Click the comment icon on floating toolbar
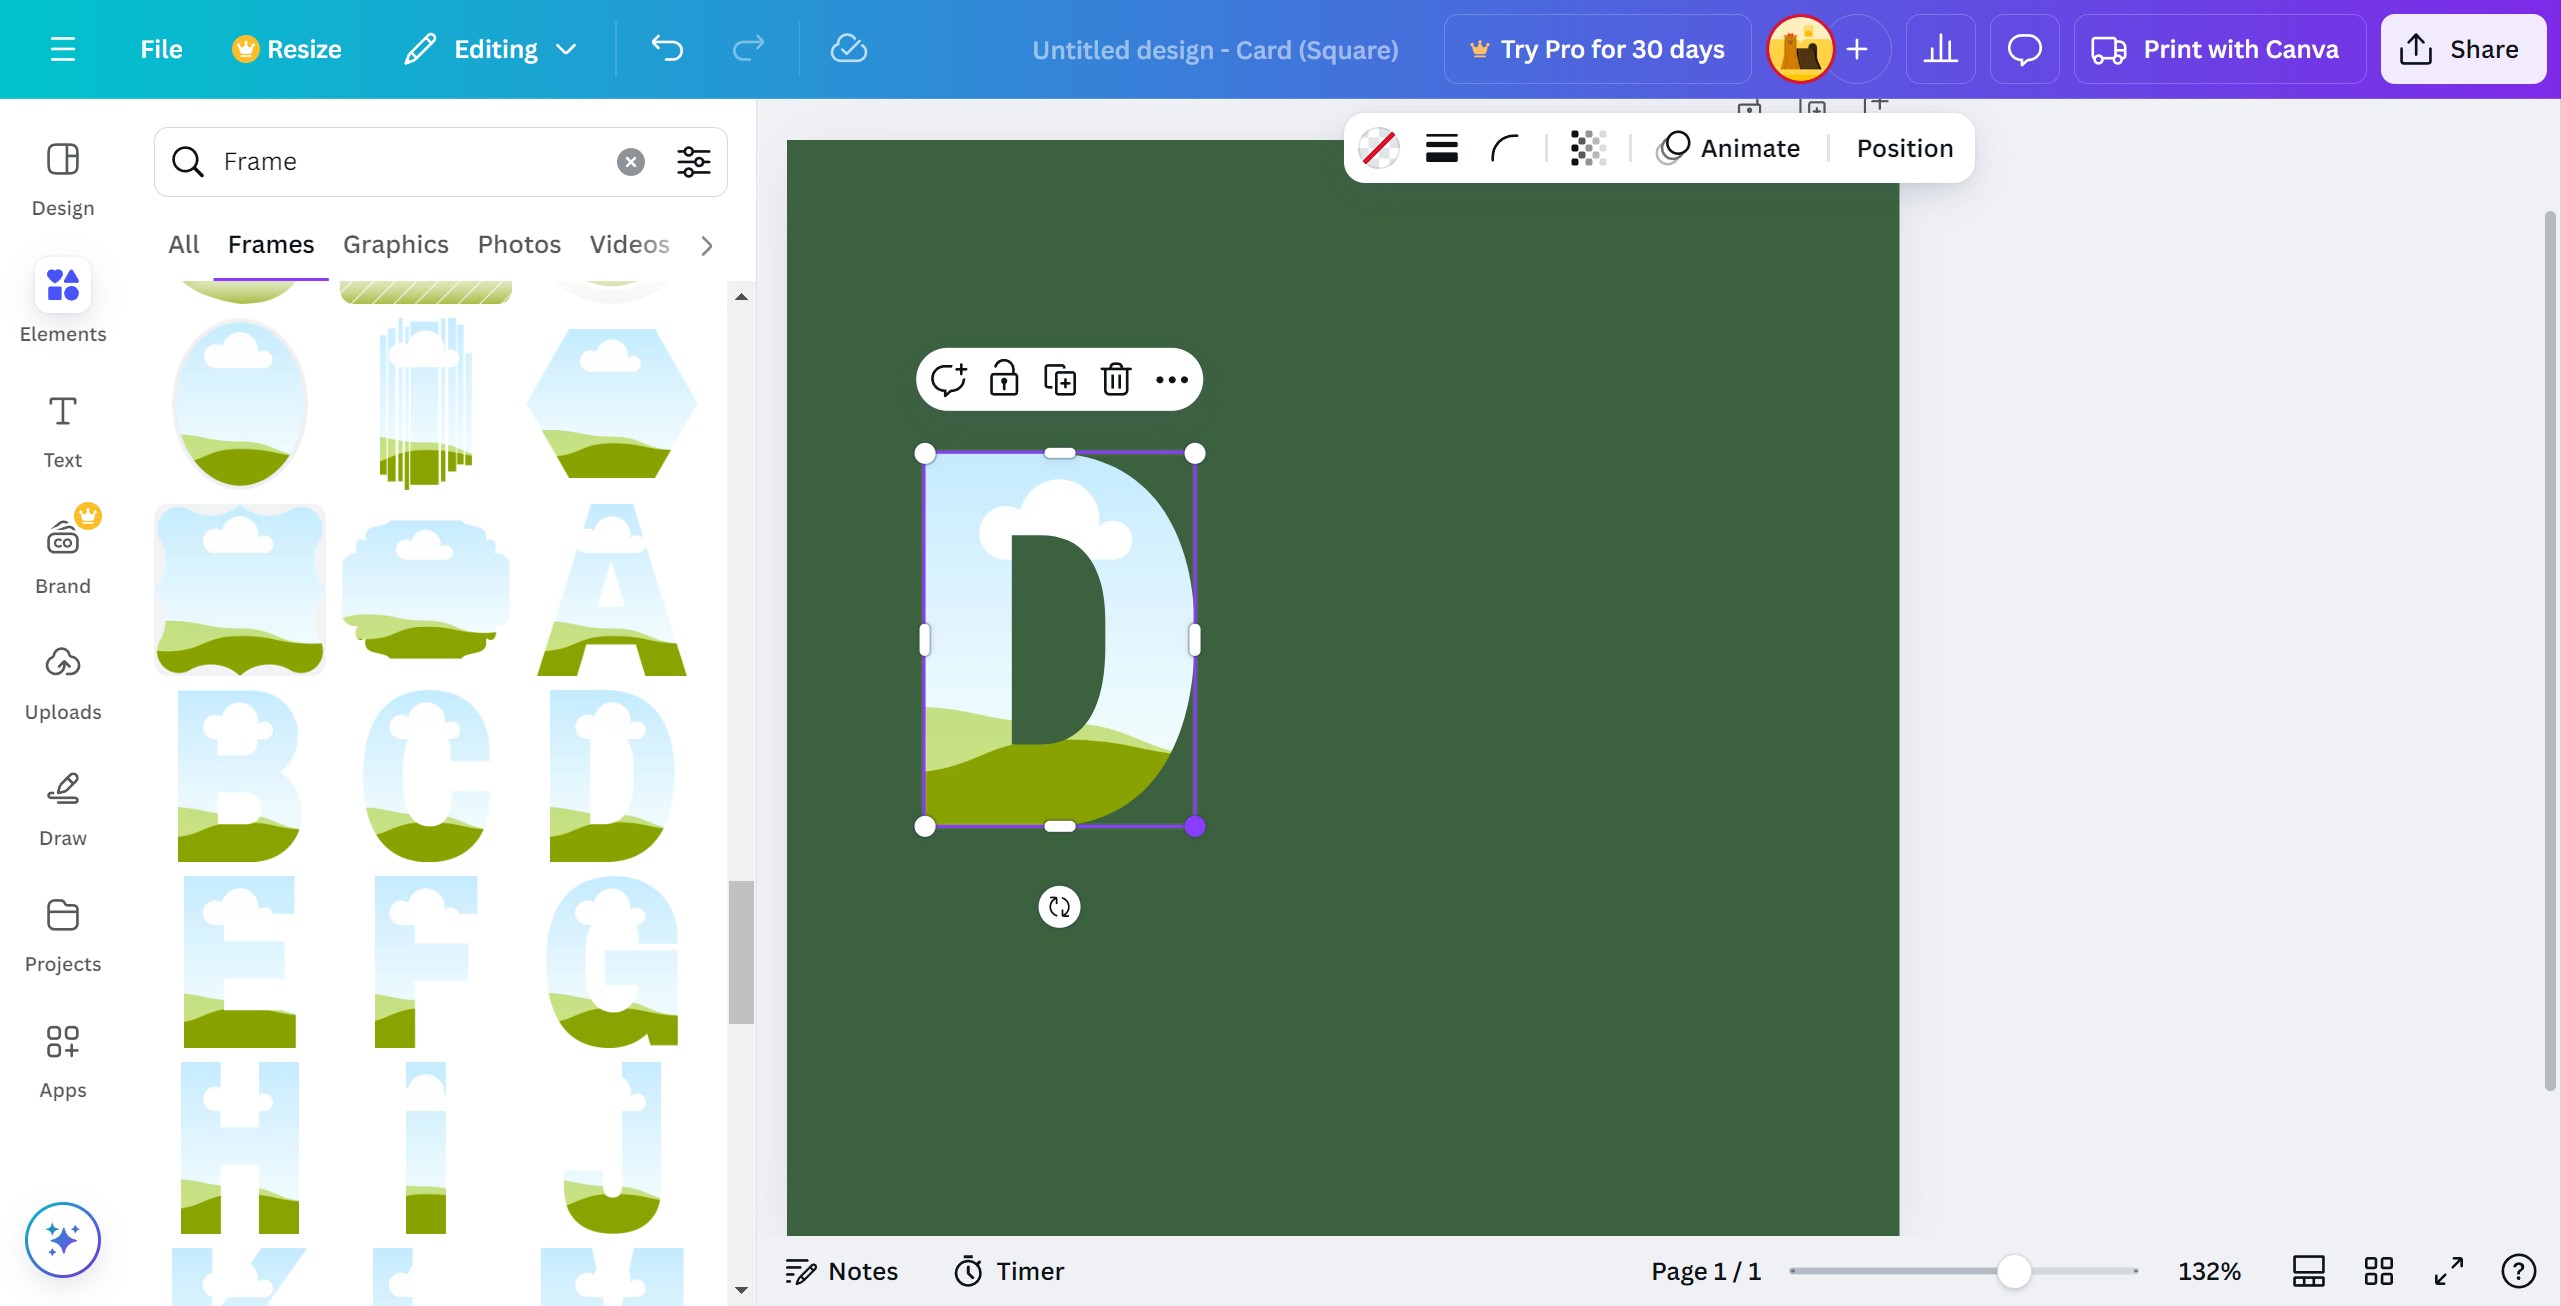 948,379
